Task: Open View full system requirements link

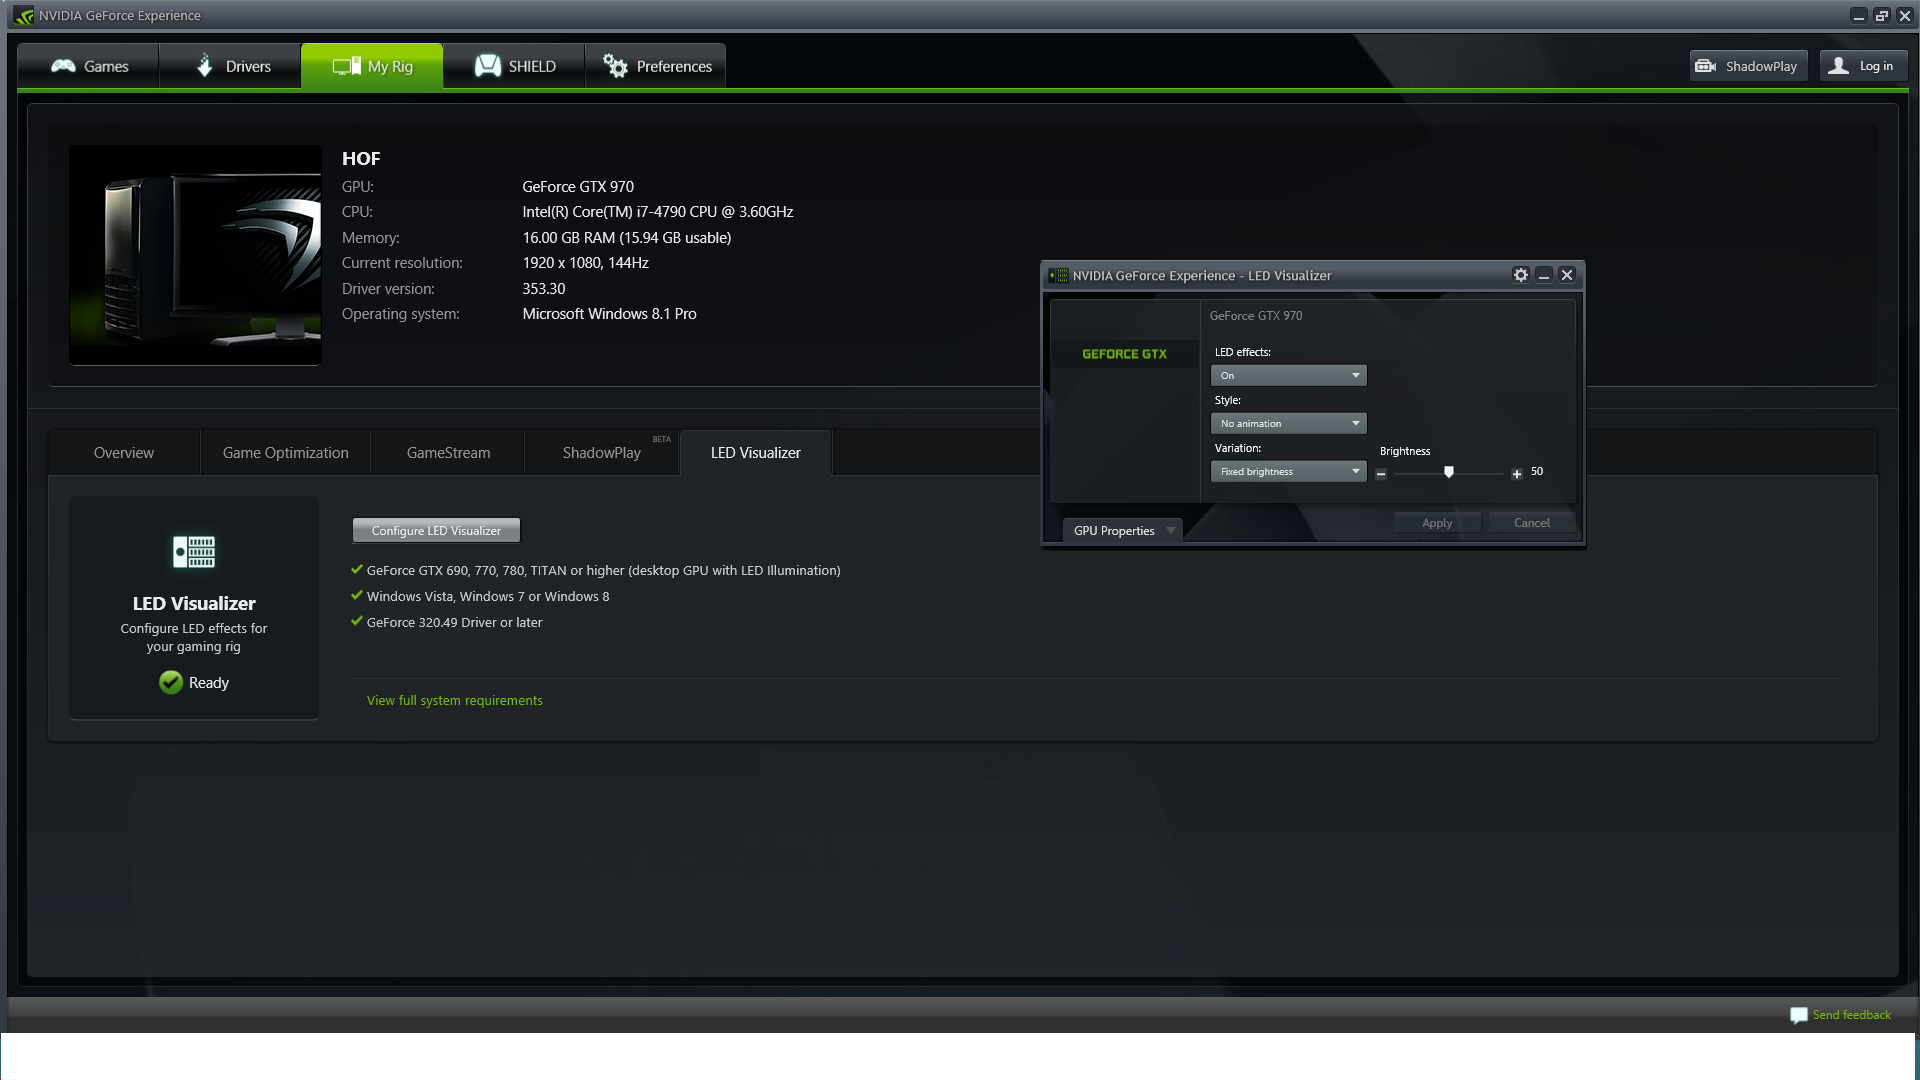Action: click(454, 701)
